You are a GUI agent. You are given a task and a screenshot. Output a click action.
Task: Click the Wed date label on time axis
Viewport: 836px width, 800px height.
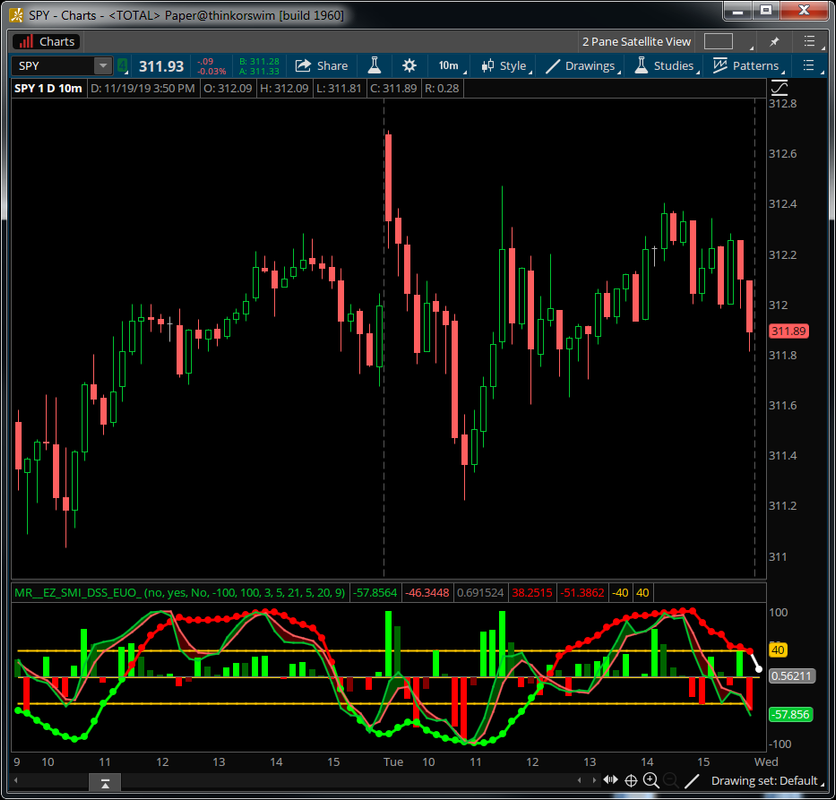pos(766,762)
